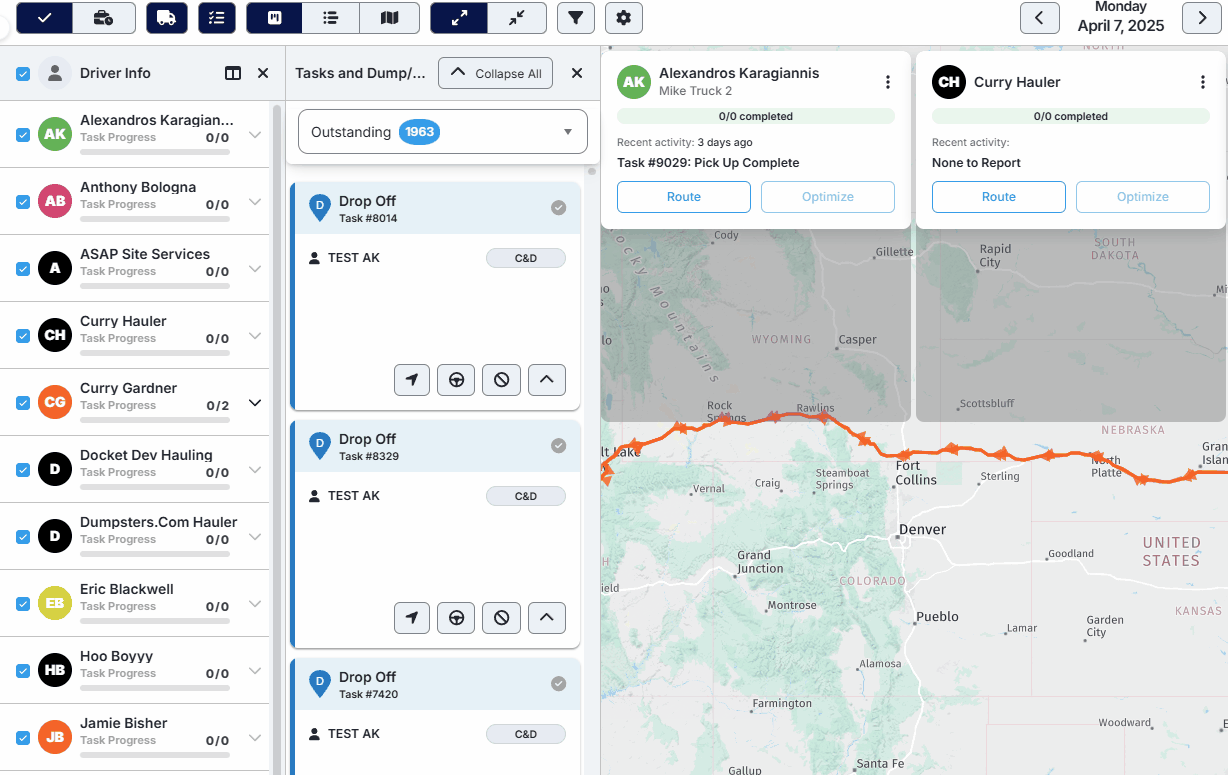
Task: Uncheck Eric Blackwell driver checkbox
Action: pyautogui.click(x=23, y=603)
